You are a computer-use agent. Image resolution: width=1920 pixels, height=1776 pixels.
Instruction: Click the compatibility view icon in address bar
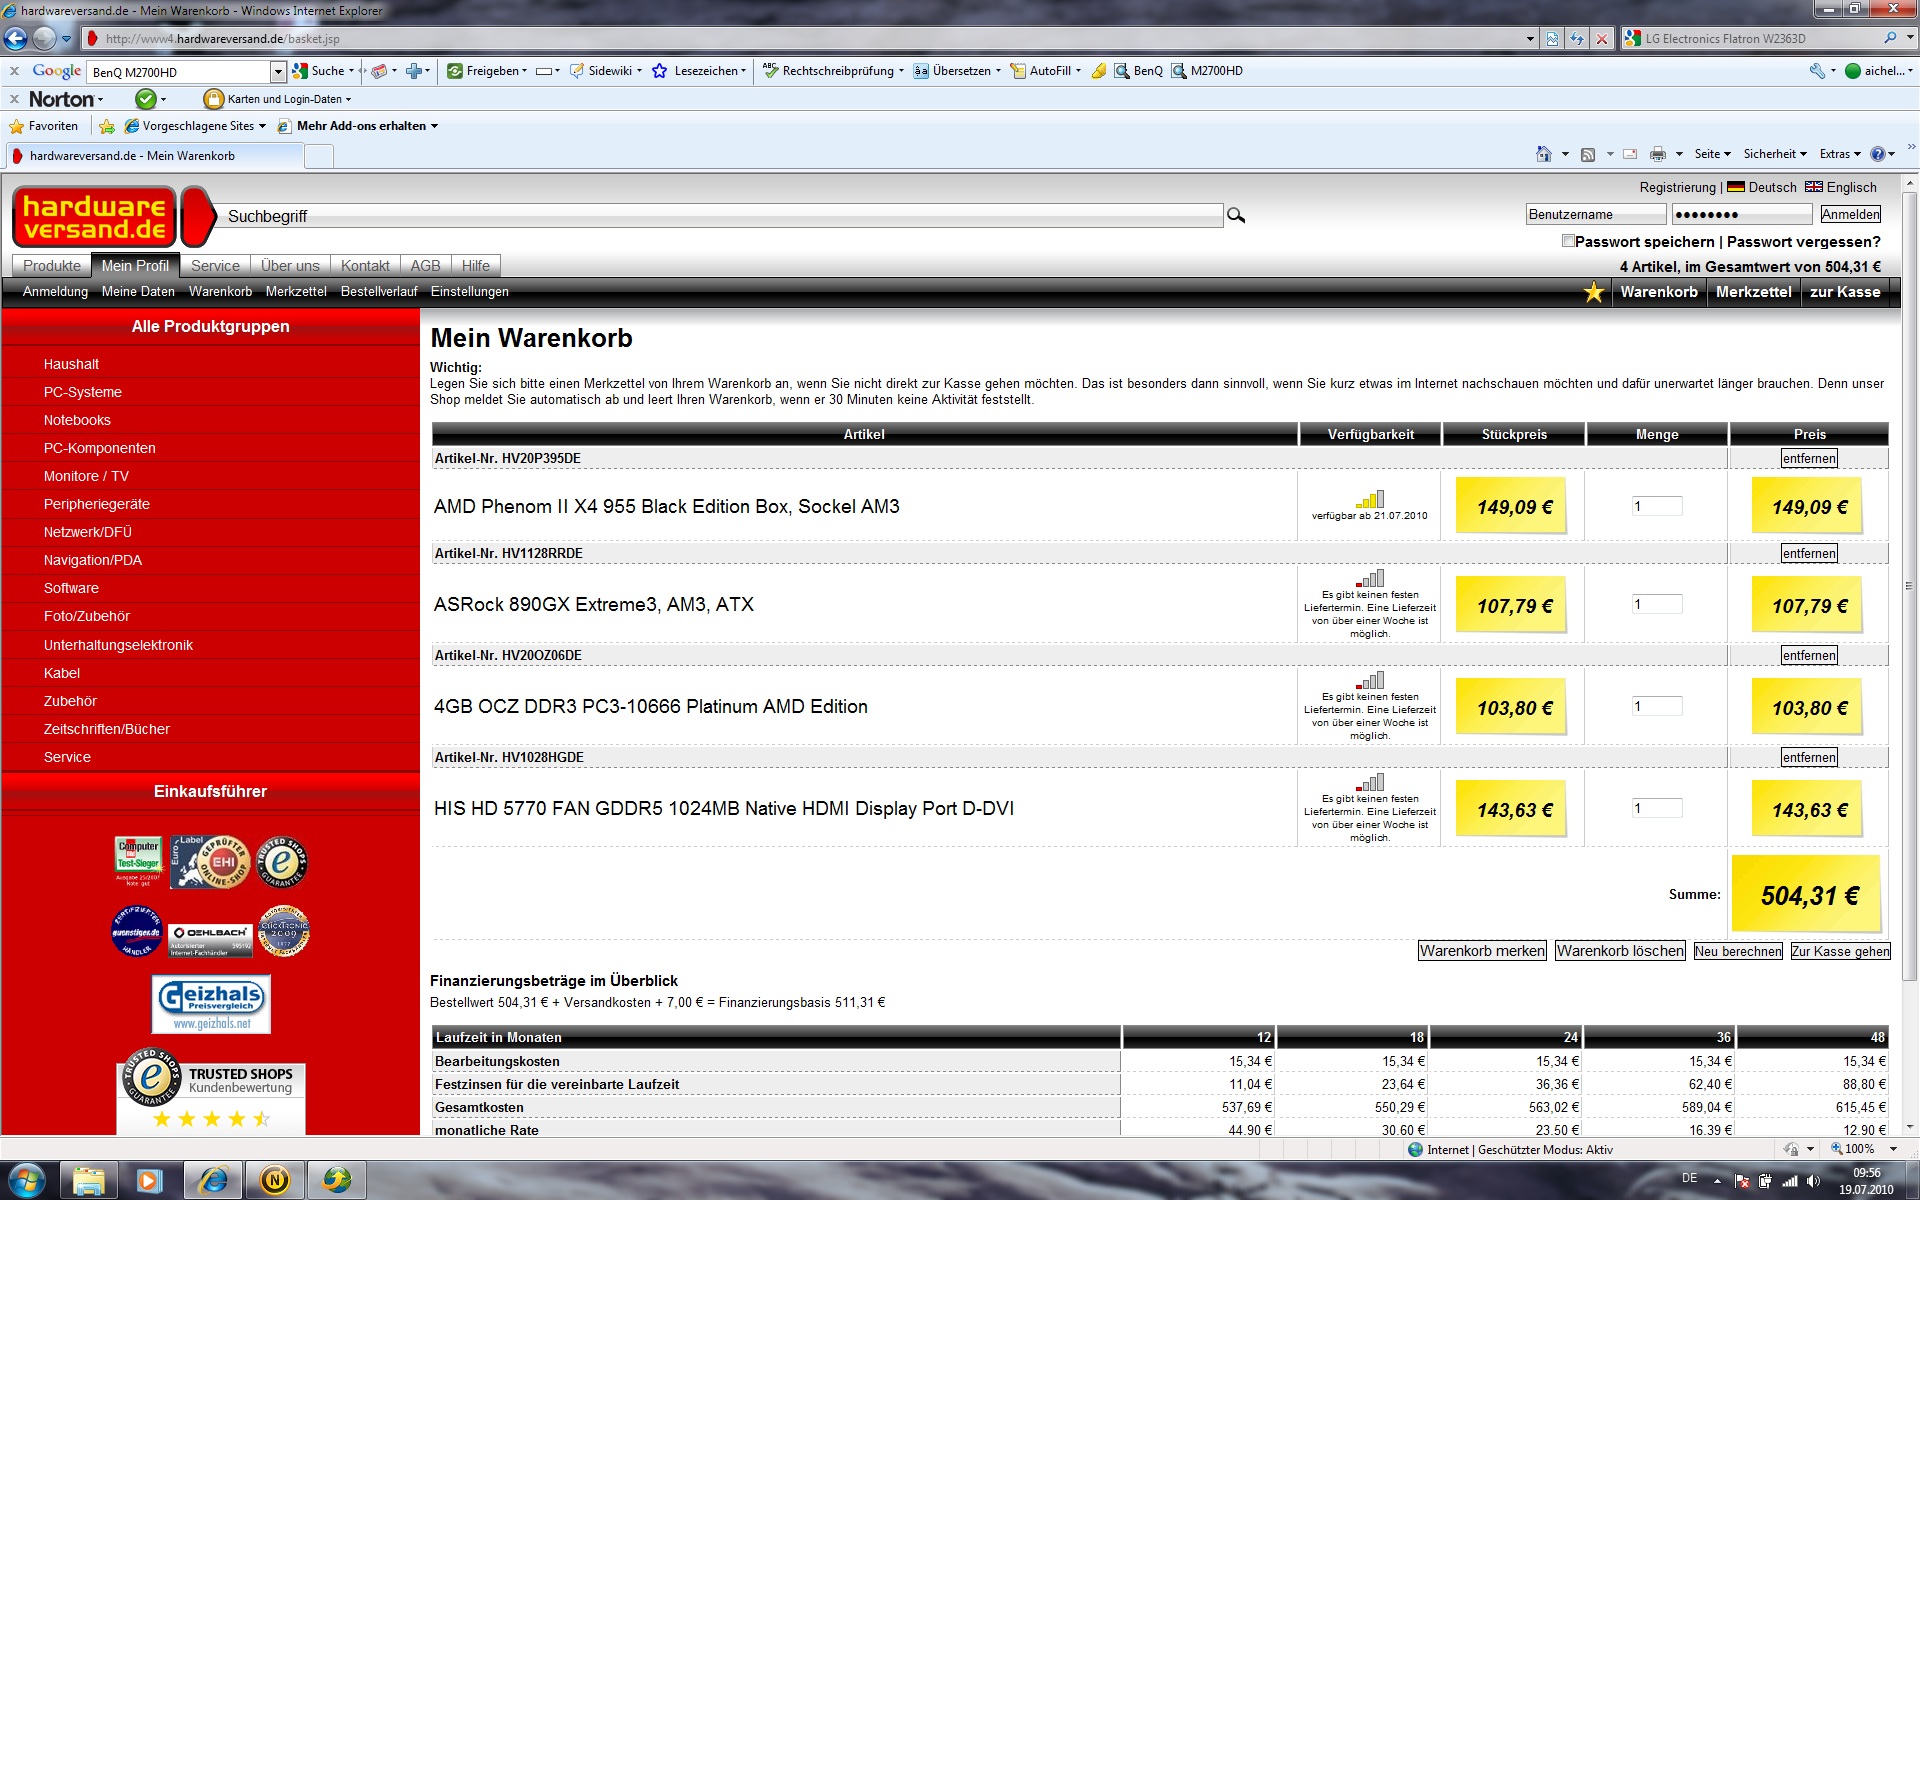coord(1552,39)
